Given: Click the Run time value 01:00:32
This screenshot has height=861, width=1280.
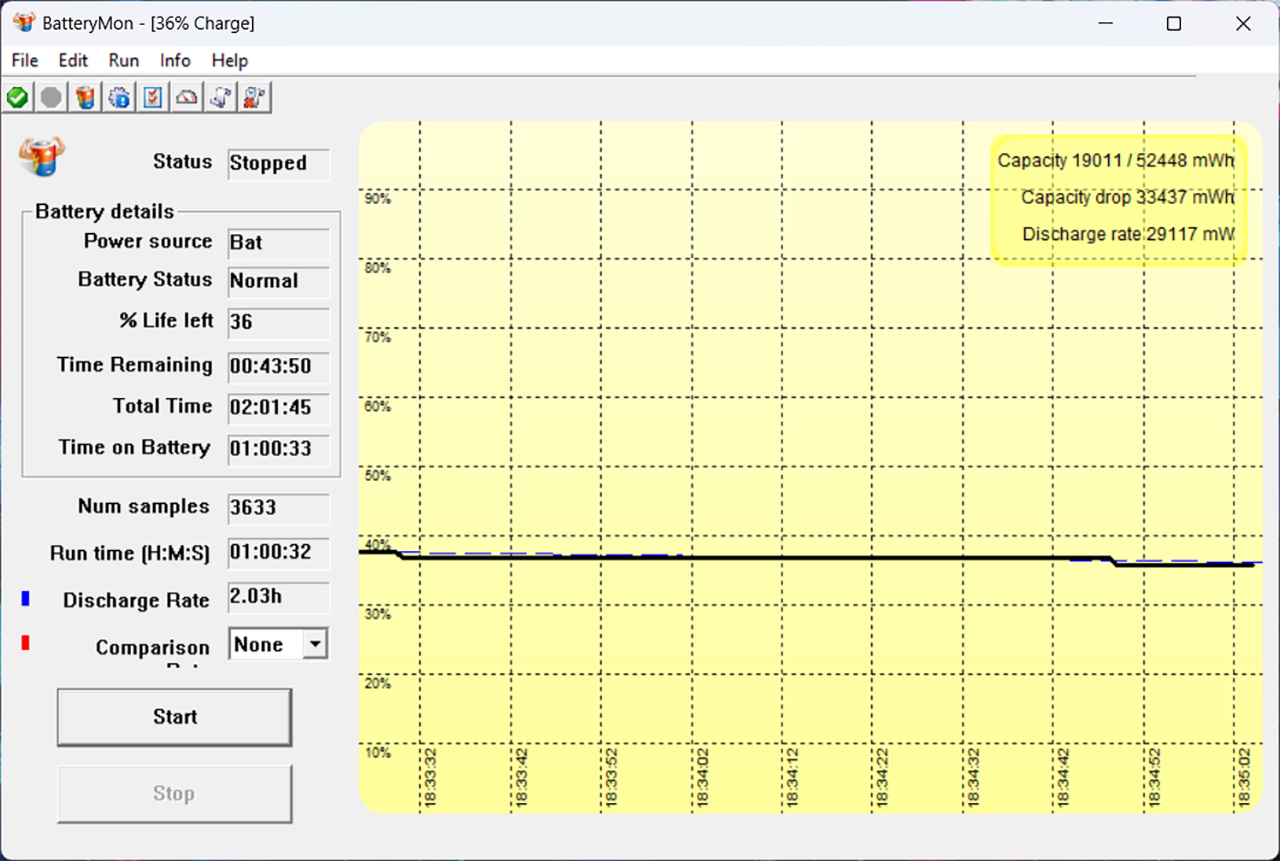Looking at the screenshot, I should (x=279, y=553).
